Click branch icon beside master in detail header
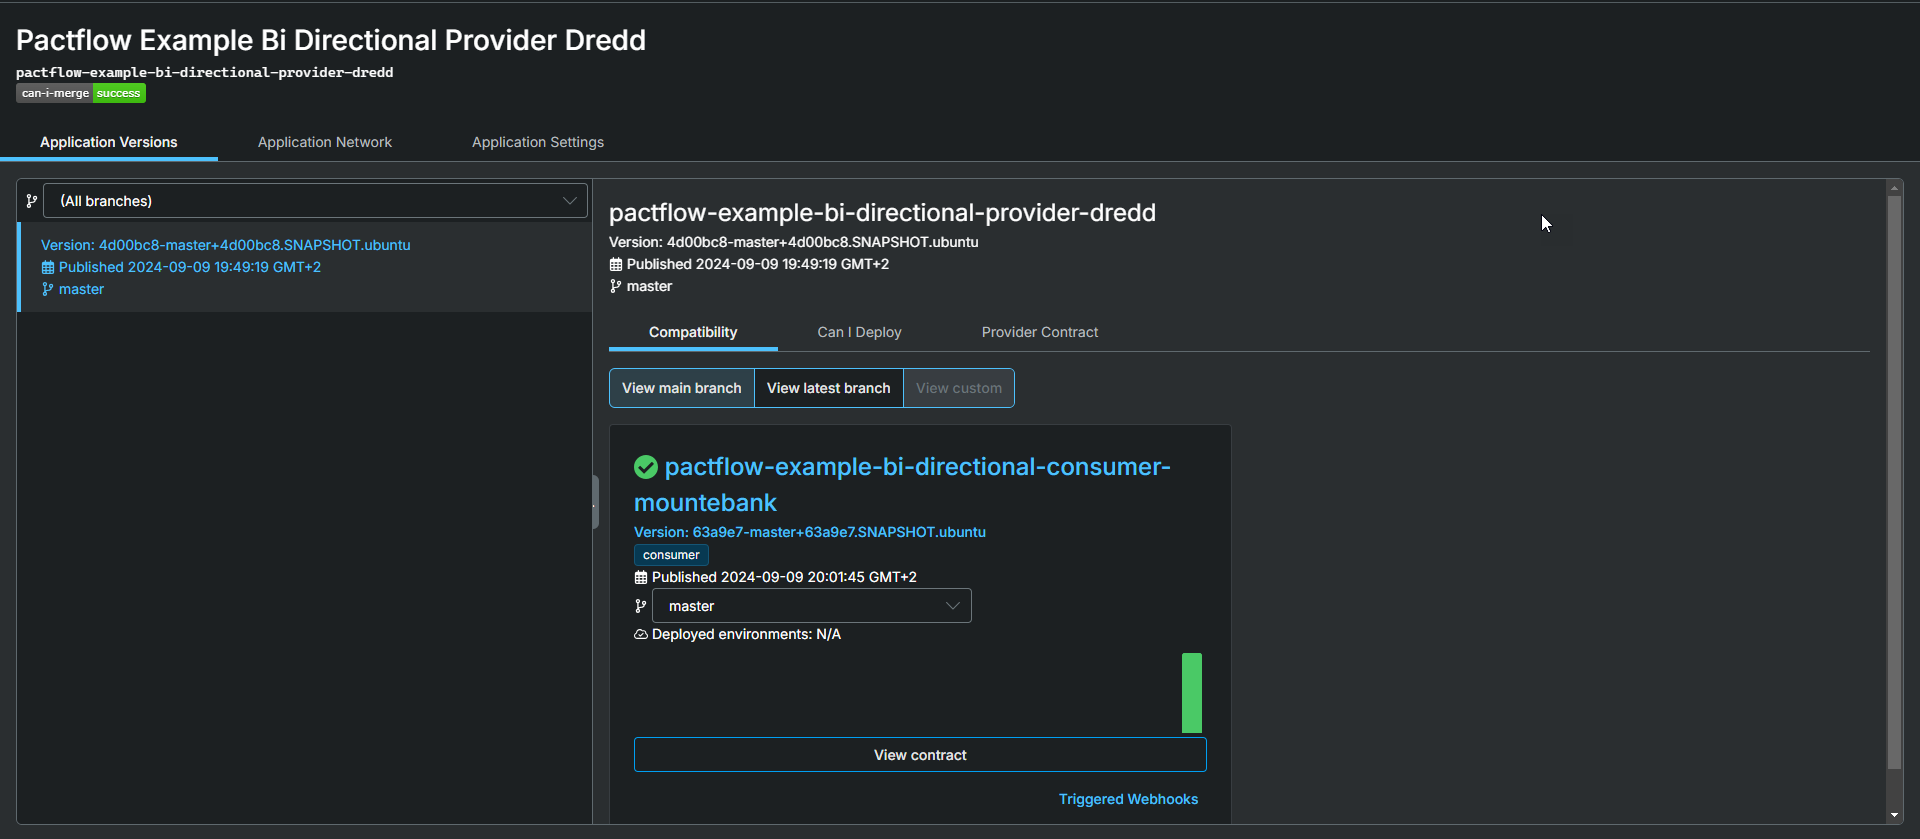The image size is (1920, 839). click(616, 286)
